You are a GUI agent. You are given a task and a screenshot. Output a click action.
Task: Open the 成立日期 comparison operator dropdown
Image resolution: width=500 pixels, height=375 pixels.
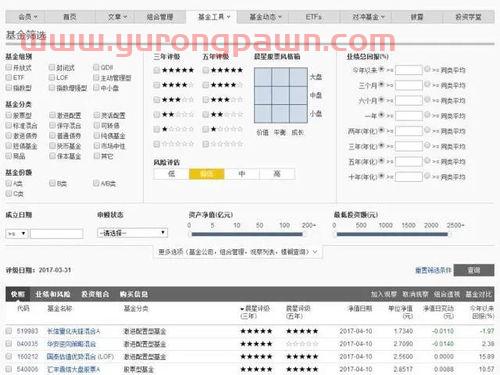coord(17,233)
